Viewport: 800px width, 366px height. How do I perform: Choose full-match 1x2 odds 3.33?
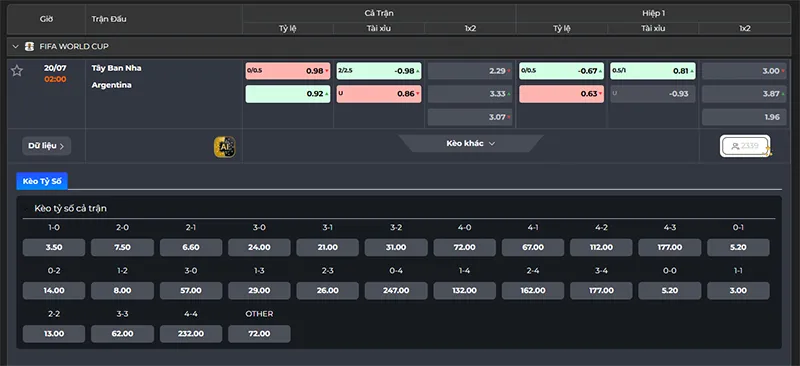coord(470,94)
